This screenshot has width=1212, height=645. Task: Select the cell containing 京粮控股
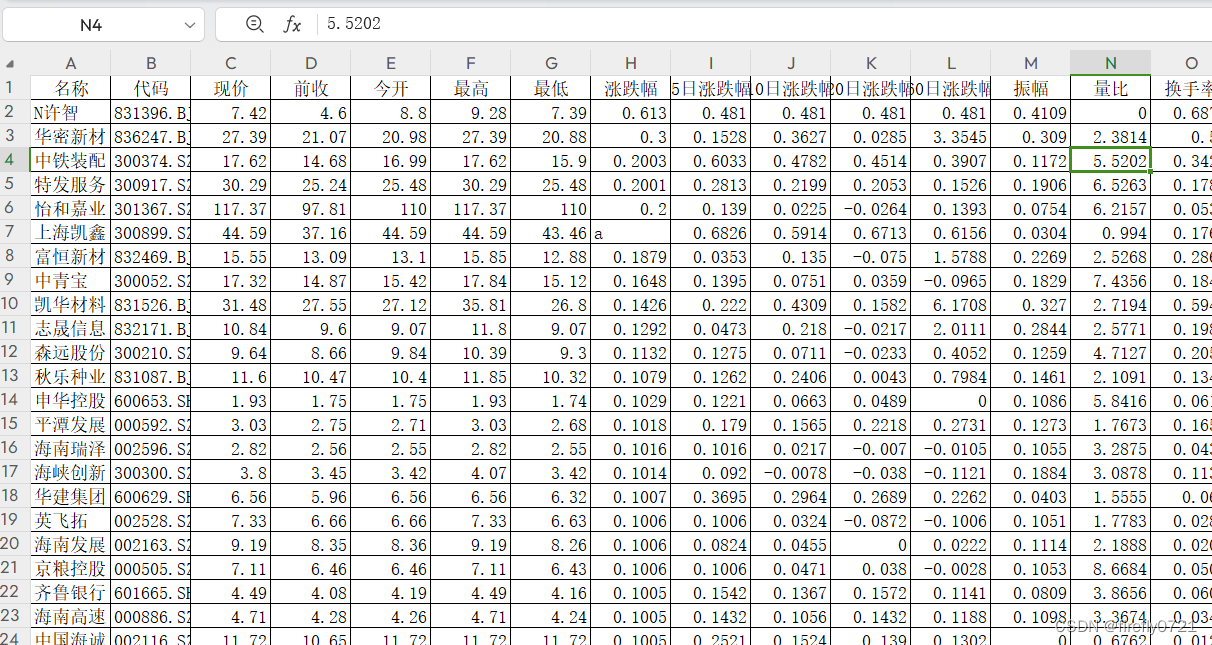point(71,568)
